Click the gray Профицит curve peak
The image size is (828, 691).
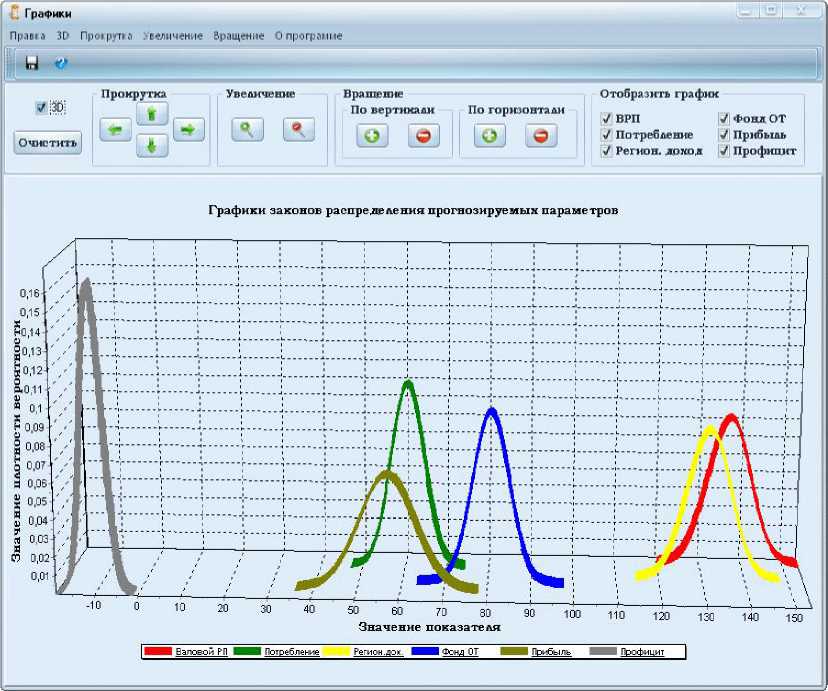tap(86, 285)
